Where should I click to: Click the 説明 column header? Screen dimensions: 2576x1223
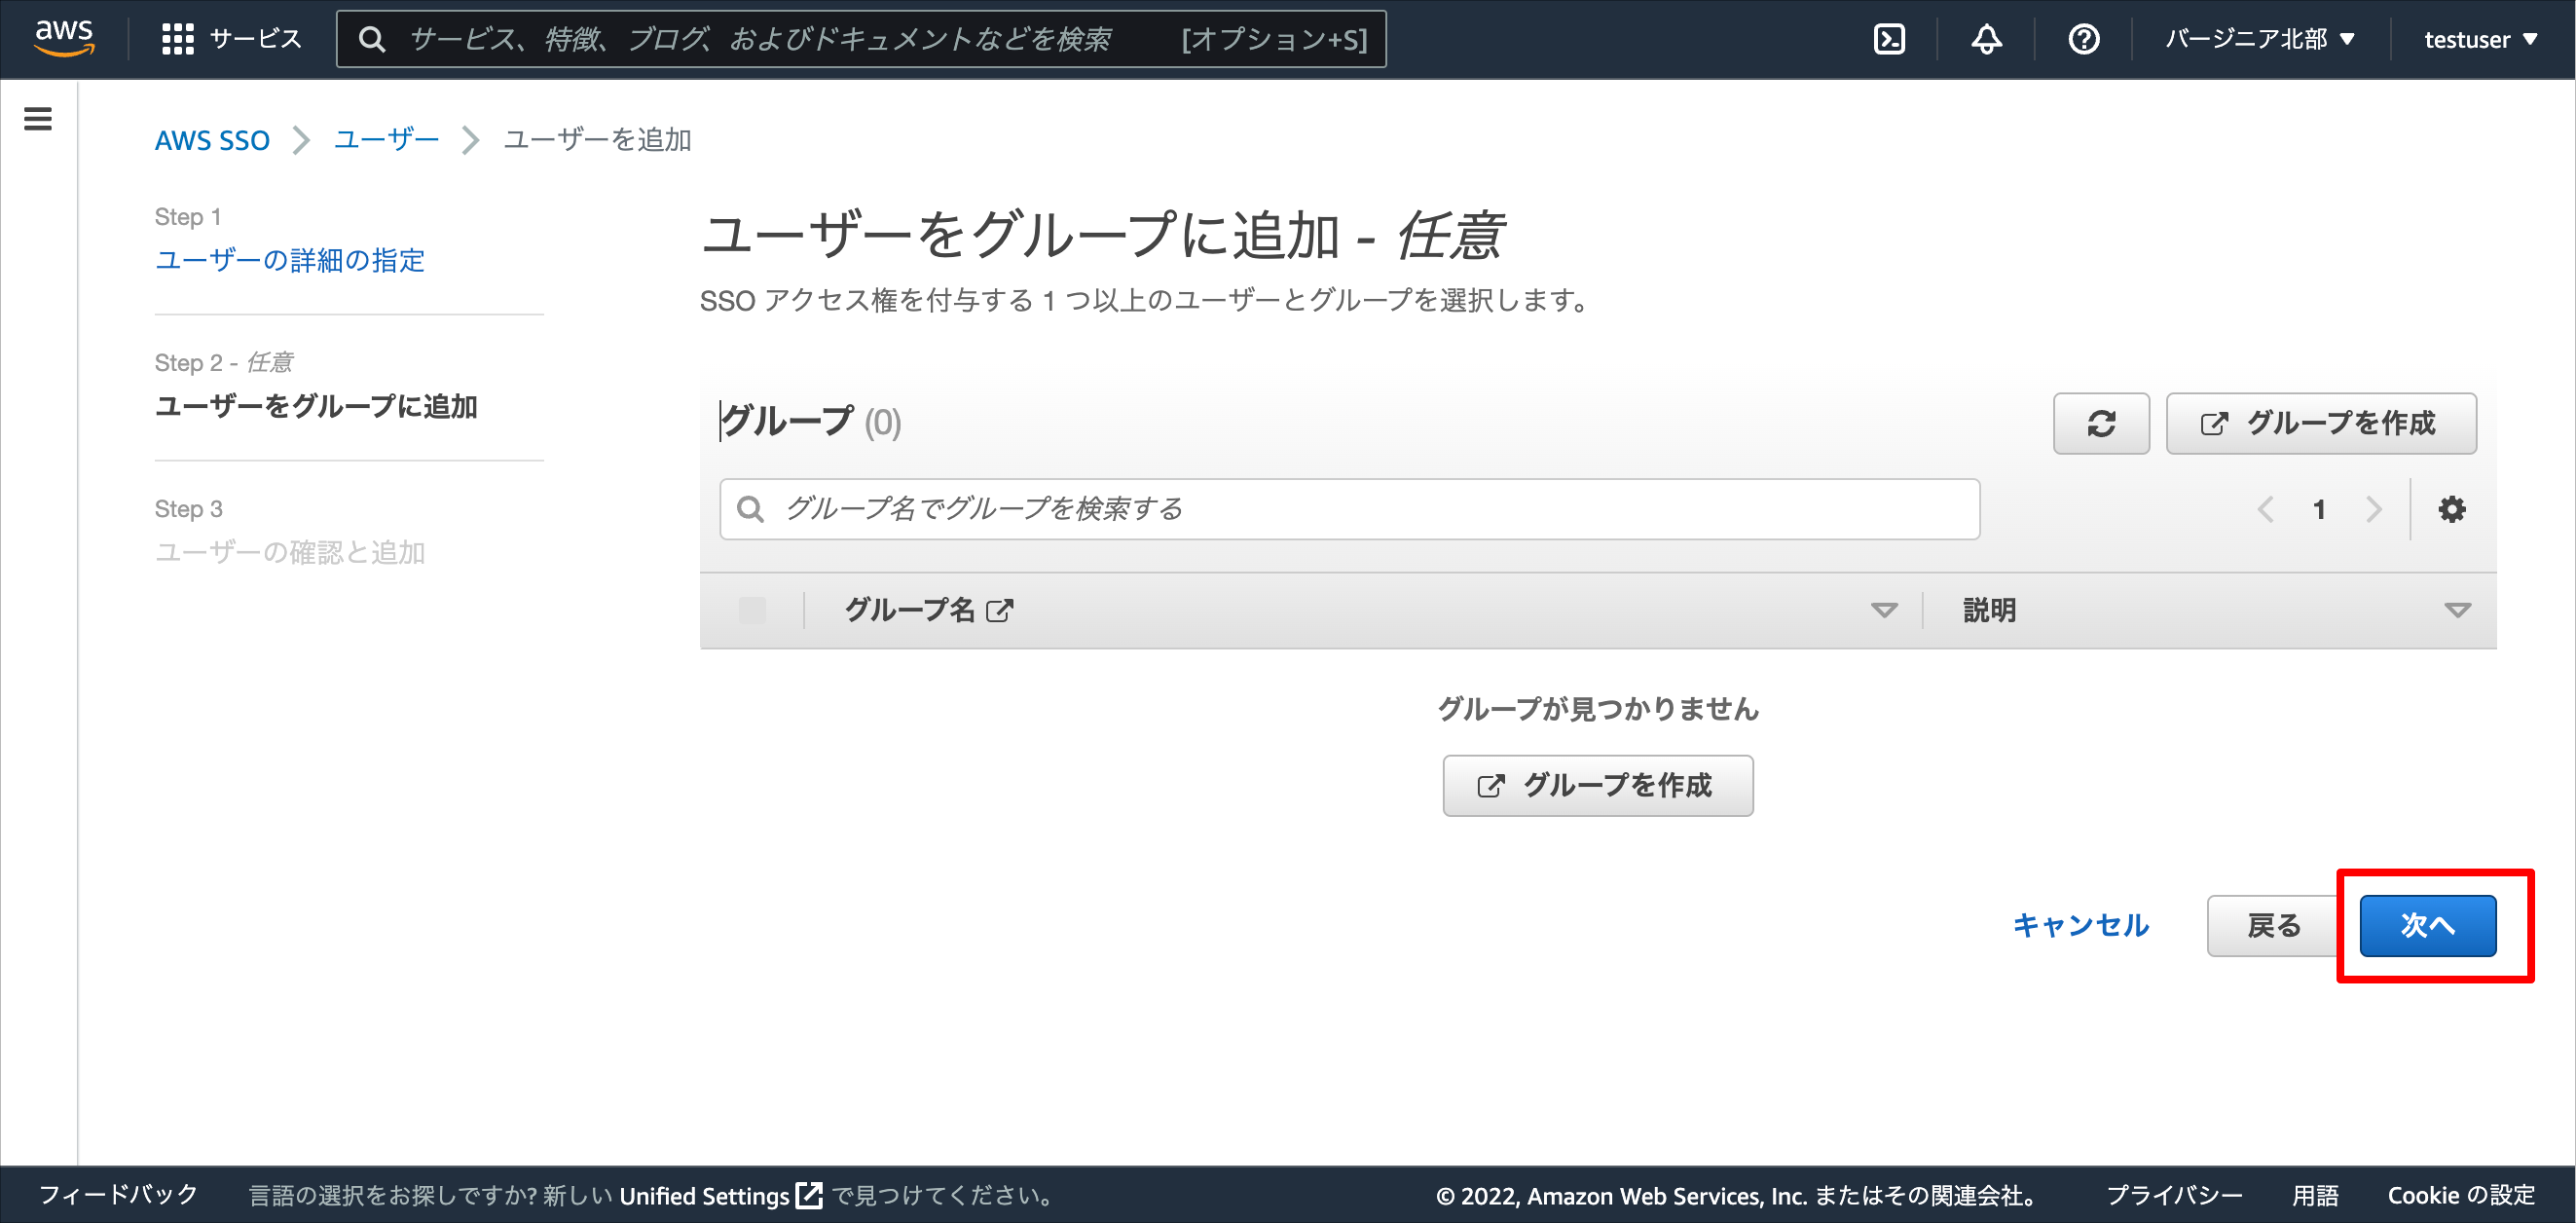(x=1989, y=610)
